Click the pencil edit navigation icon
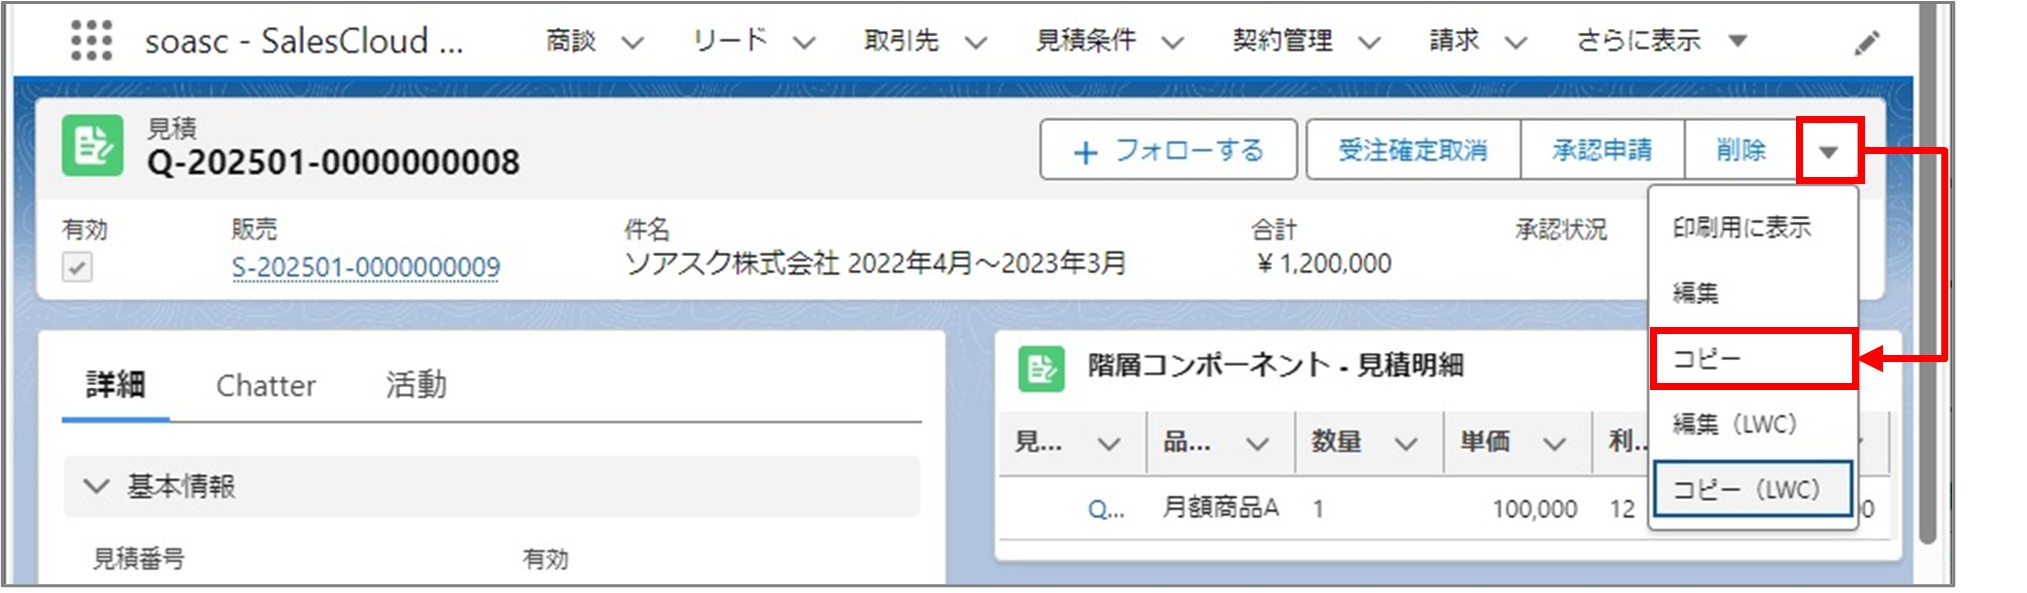Screen dimensions: 2027x593 point(1866,42)
